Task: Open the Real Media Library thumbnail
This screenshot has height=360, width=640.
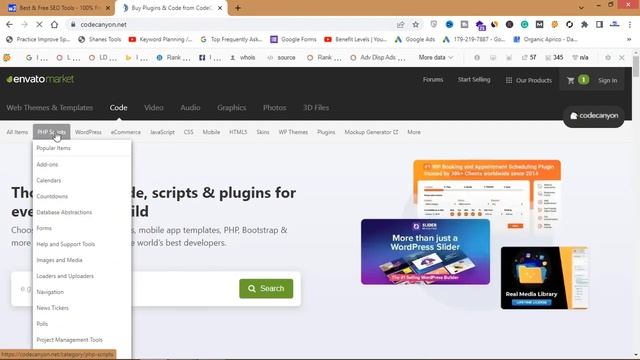Action: pos(544,278)
